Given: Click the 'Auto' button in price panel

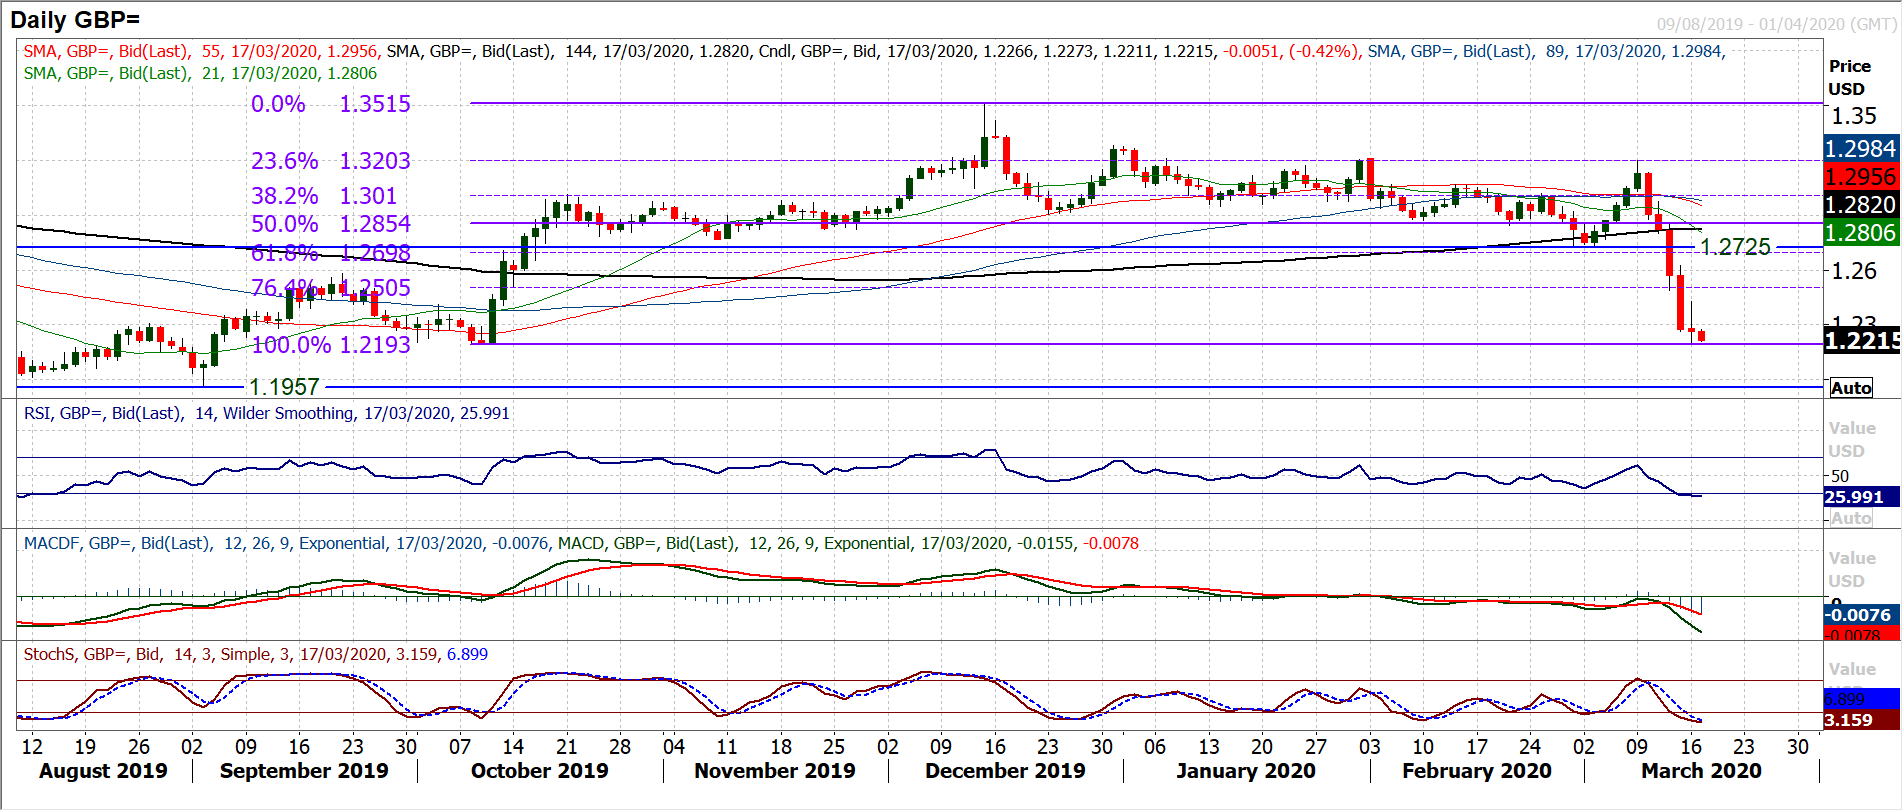Looking at the screenshot, I should pyautogui.click(x=1851, y=388).
